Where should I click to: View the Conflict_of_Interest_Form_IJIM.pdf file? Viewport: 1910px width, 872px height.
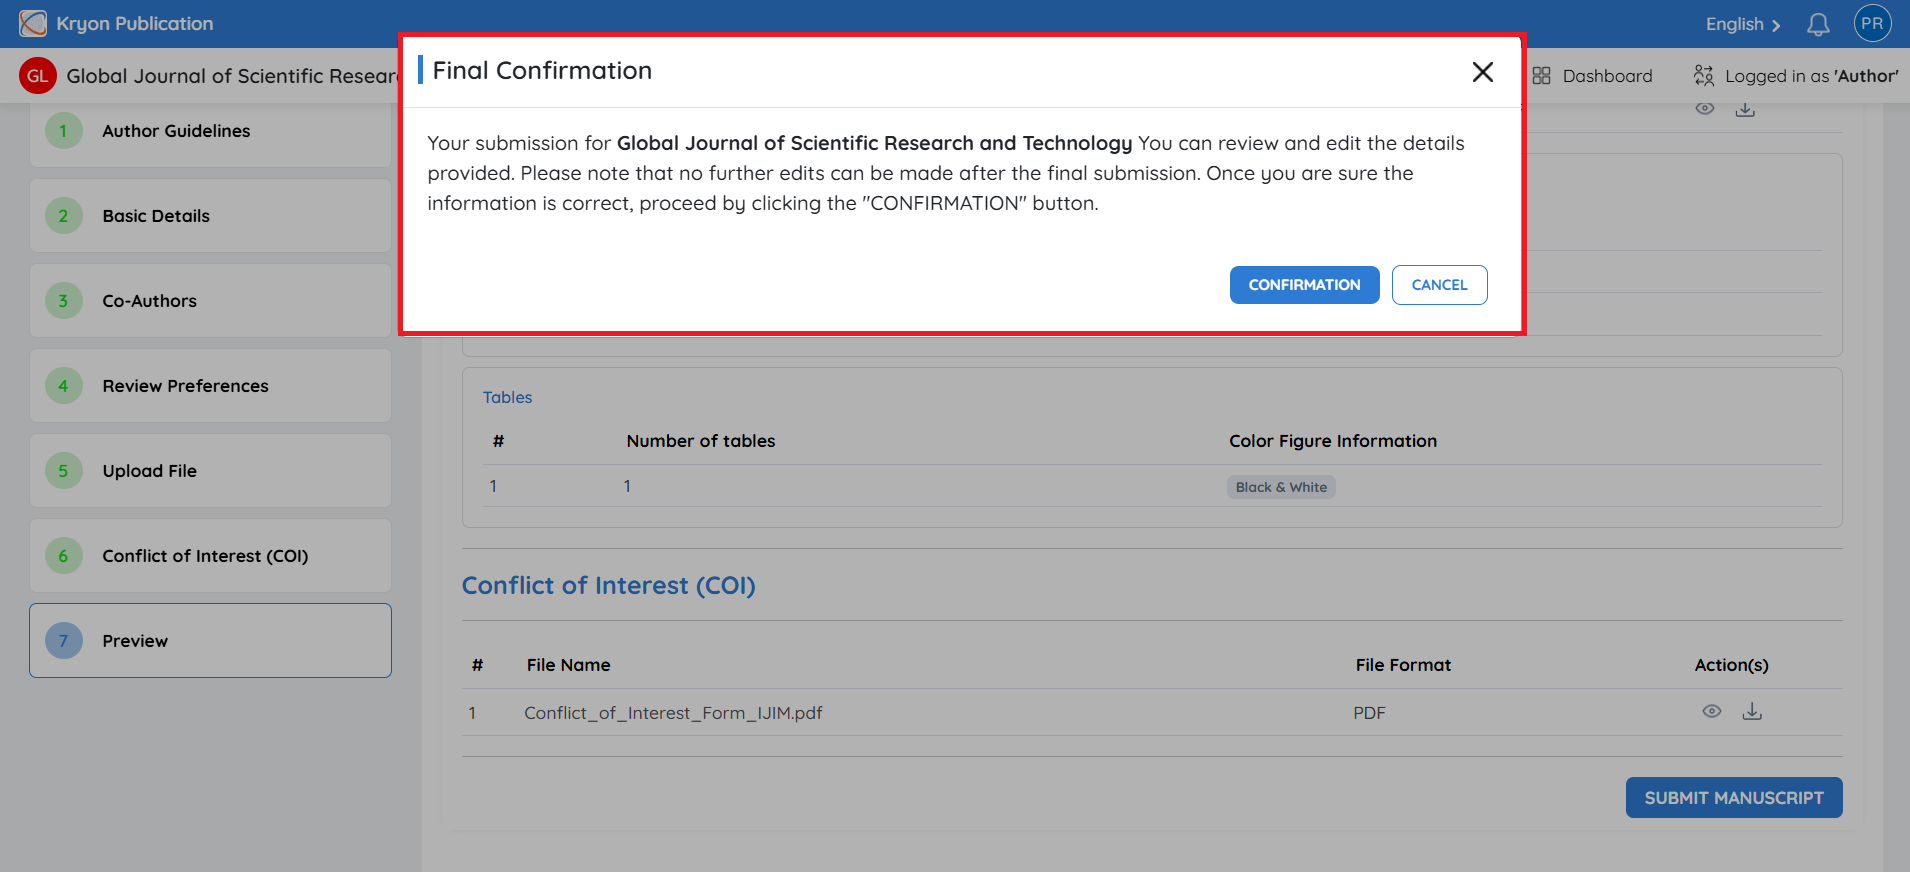coord(1712,711)
